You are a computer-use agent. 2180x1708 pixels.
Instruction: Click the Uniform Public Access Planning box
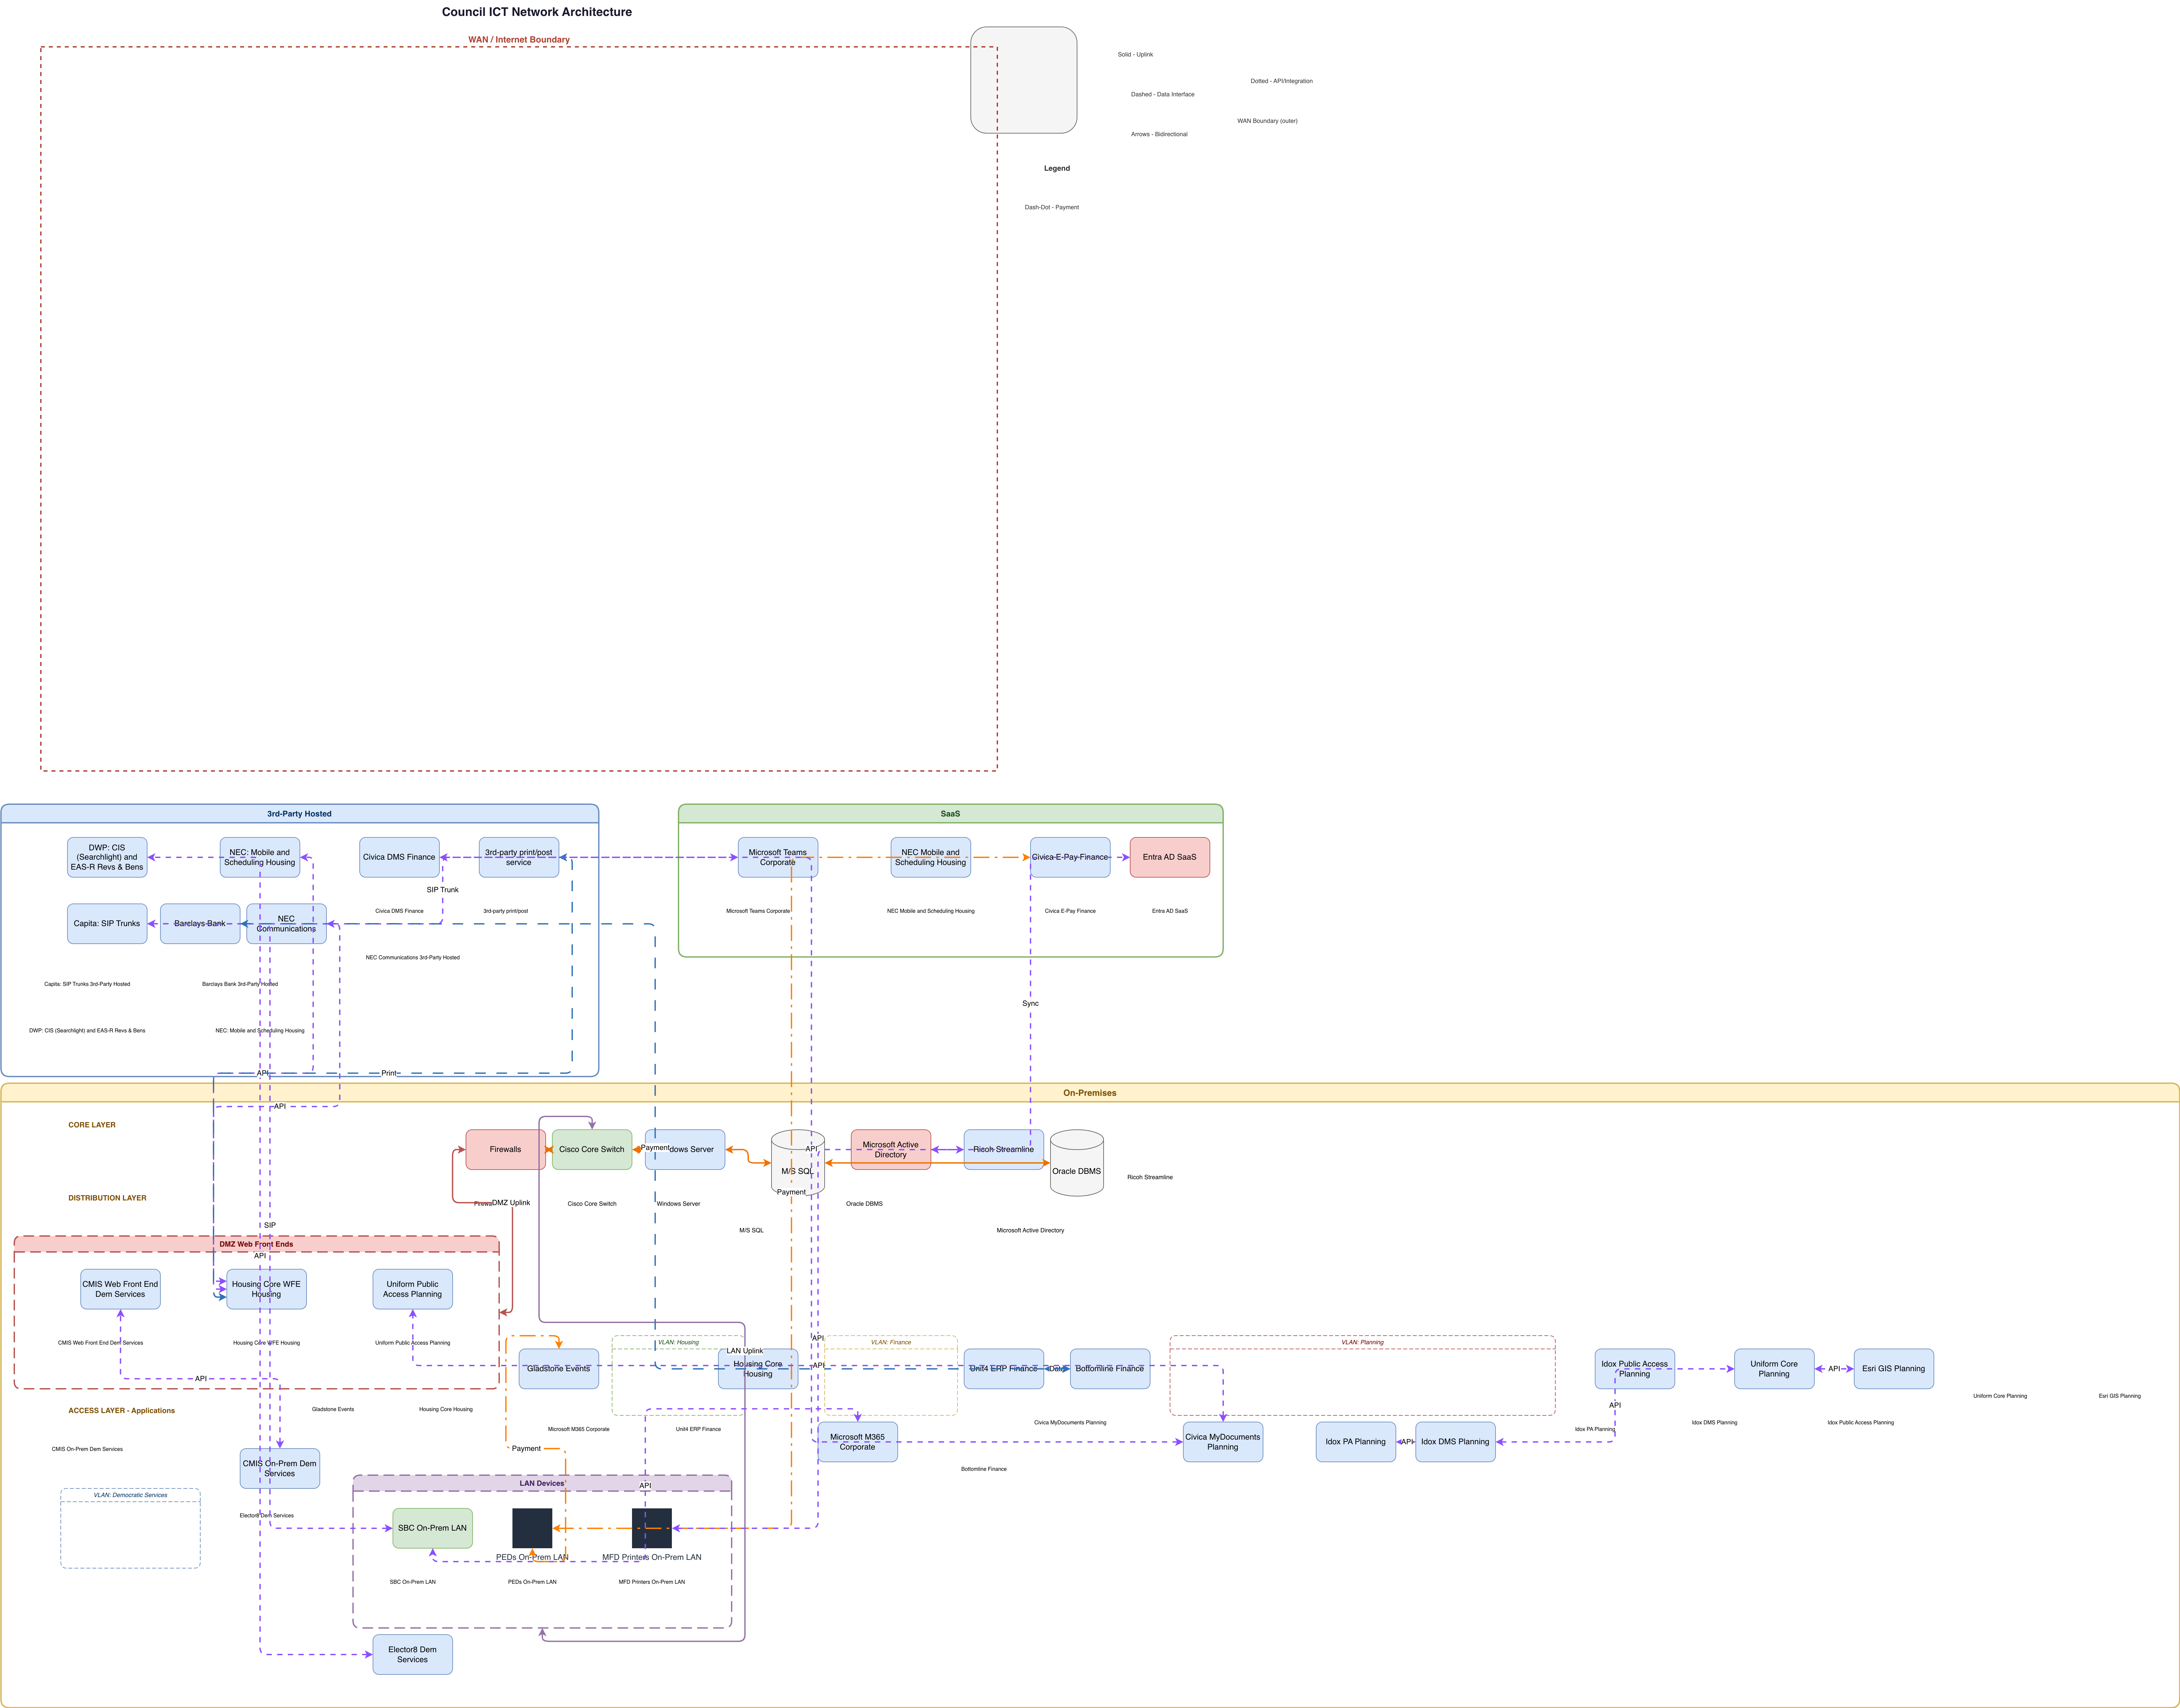point(413,1289)
